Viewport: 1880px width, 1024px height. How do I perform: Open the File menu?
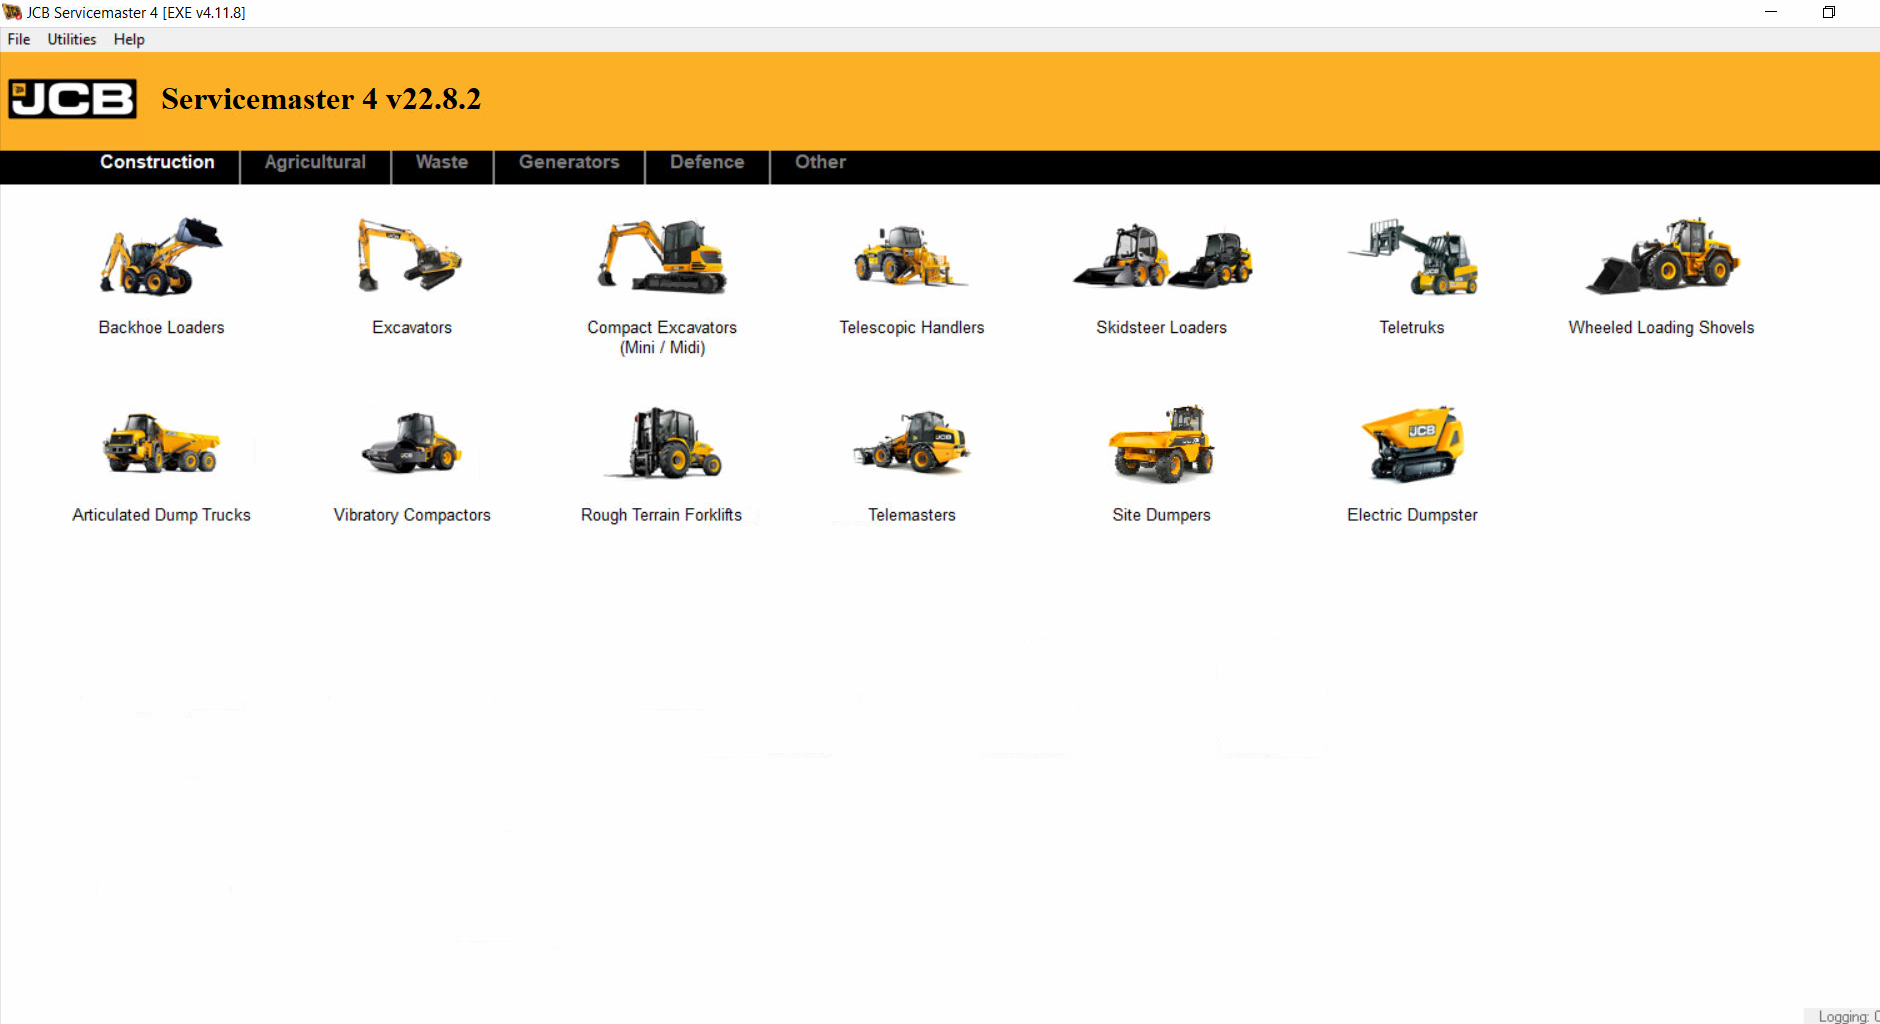click(x=19, y=39)
